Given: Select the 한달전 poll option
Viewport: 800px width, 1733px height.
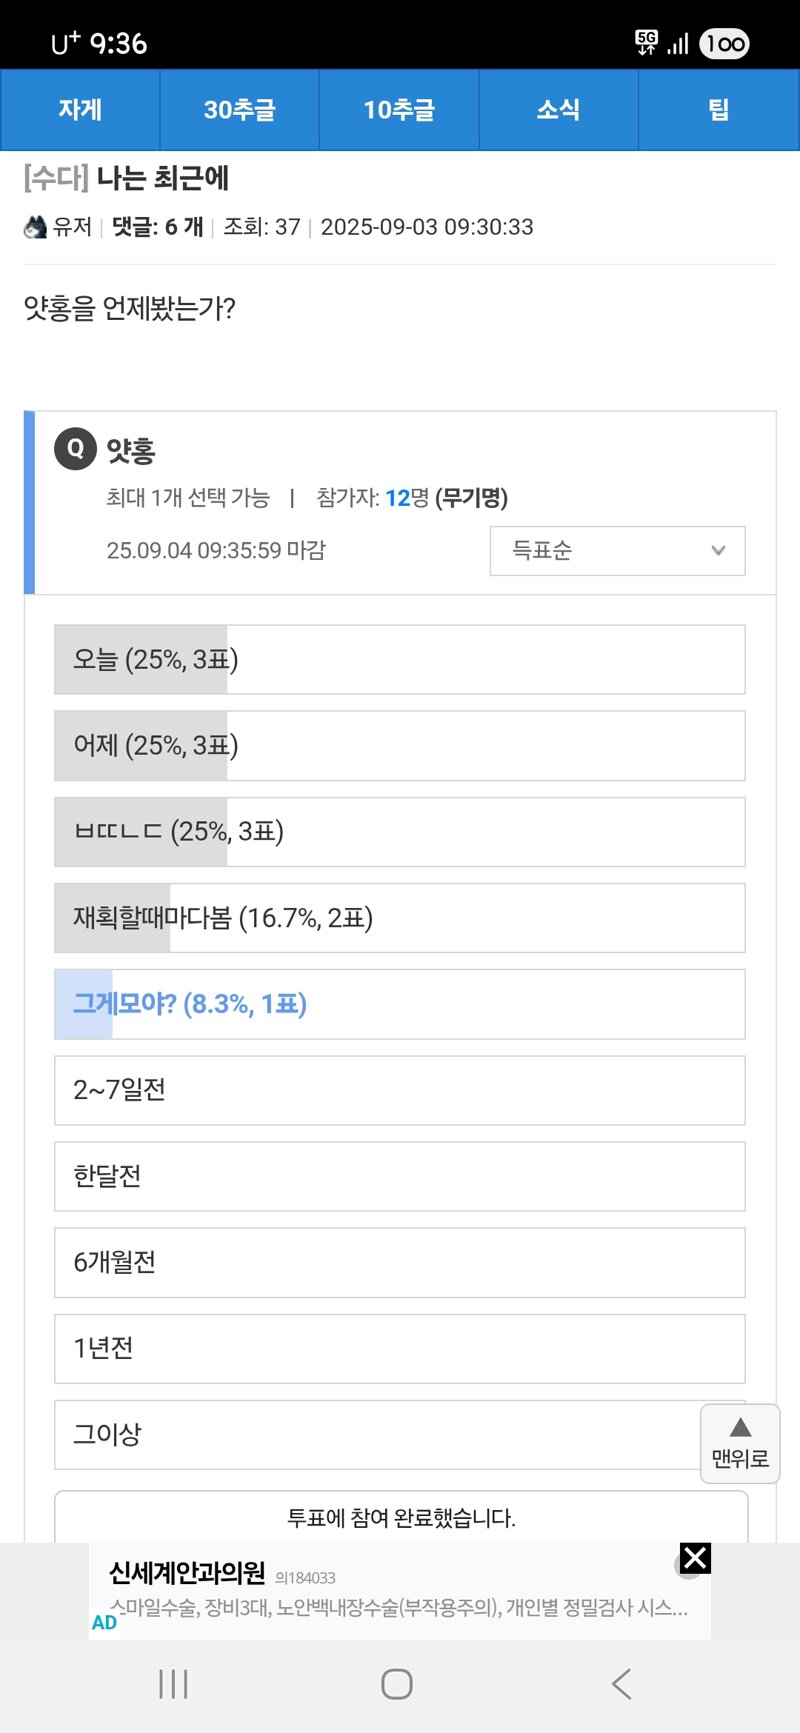Looking at the screenshot, I should click(x=400, y=1176).
